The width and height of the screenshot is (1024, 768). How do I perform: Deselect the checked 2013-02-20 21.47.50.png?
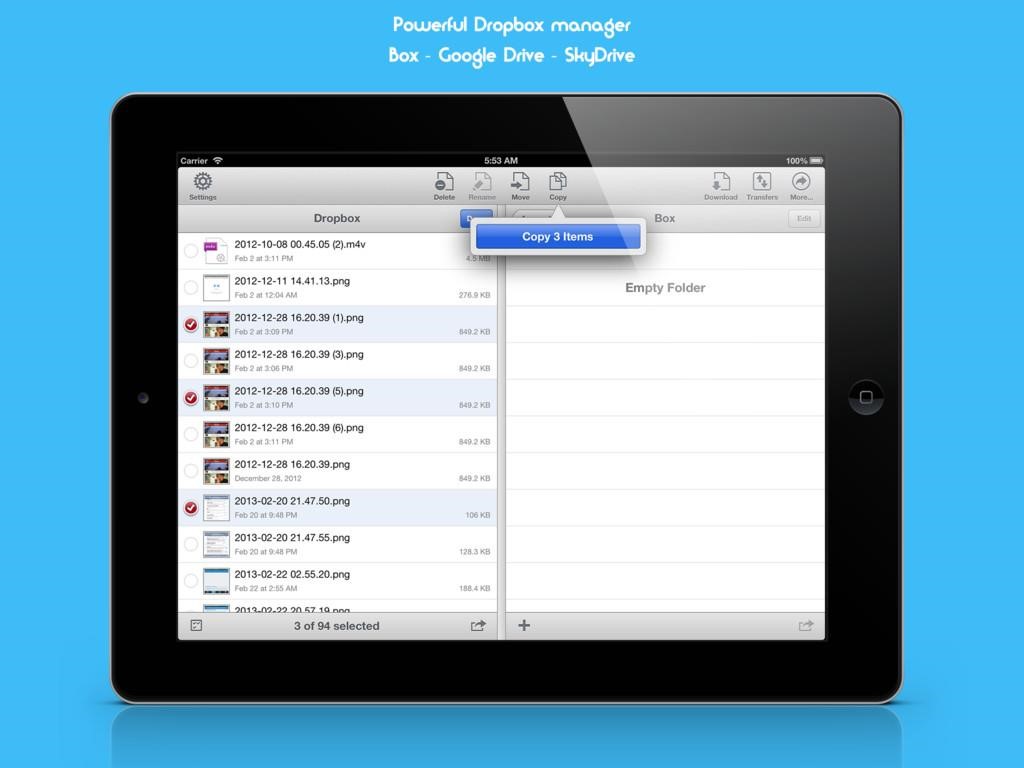(x=191, y=508)
